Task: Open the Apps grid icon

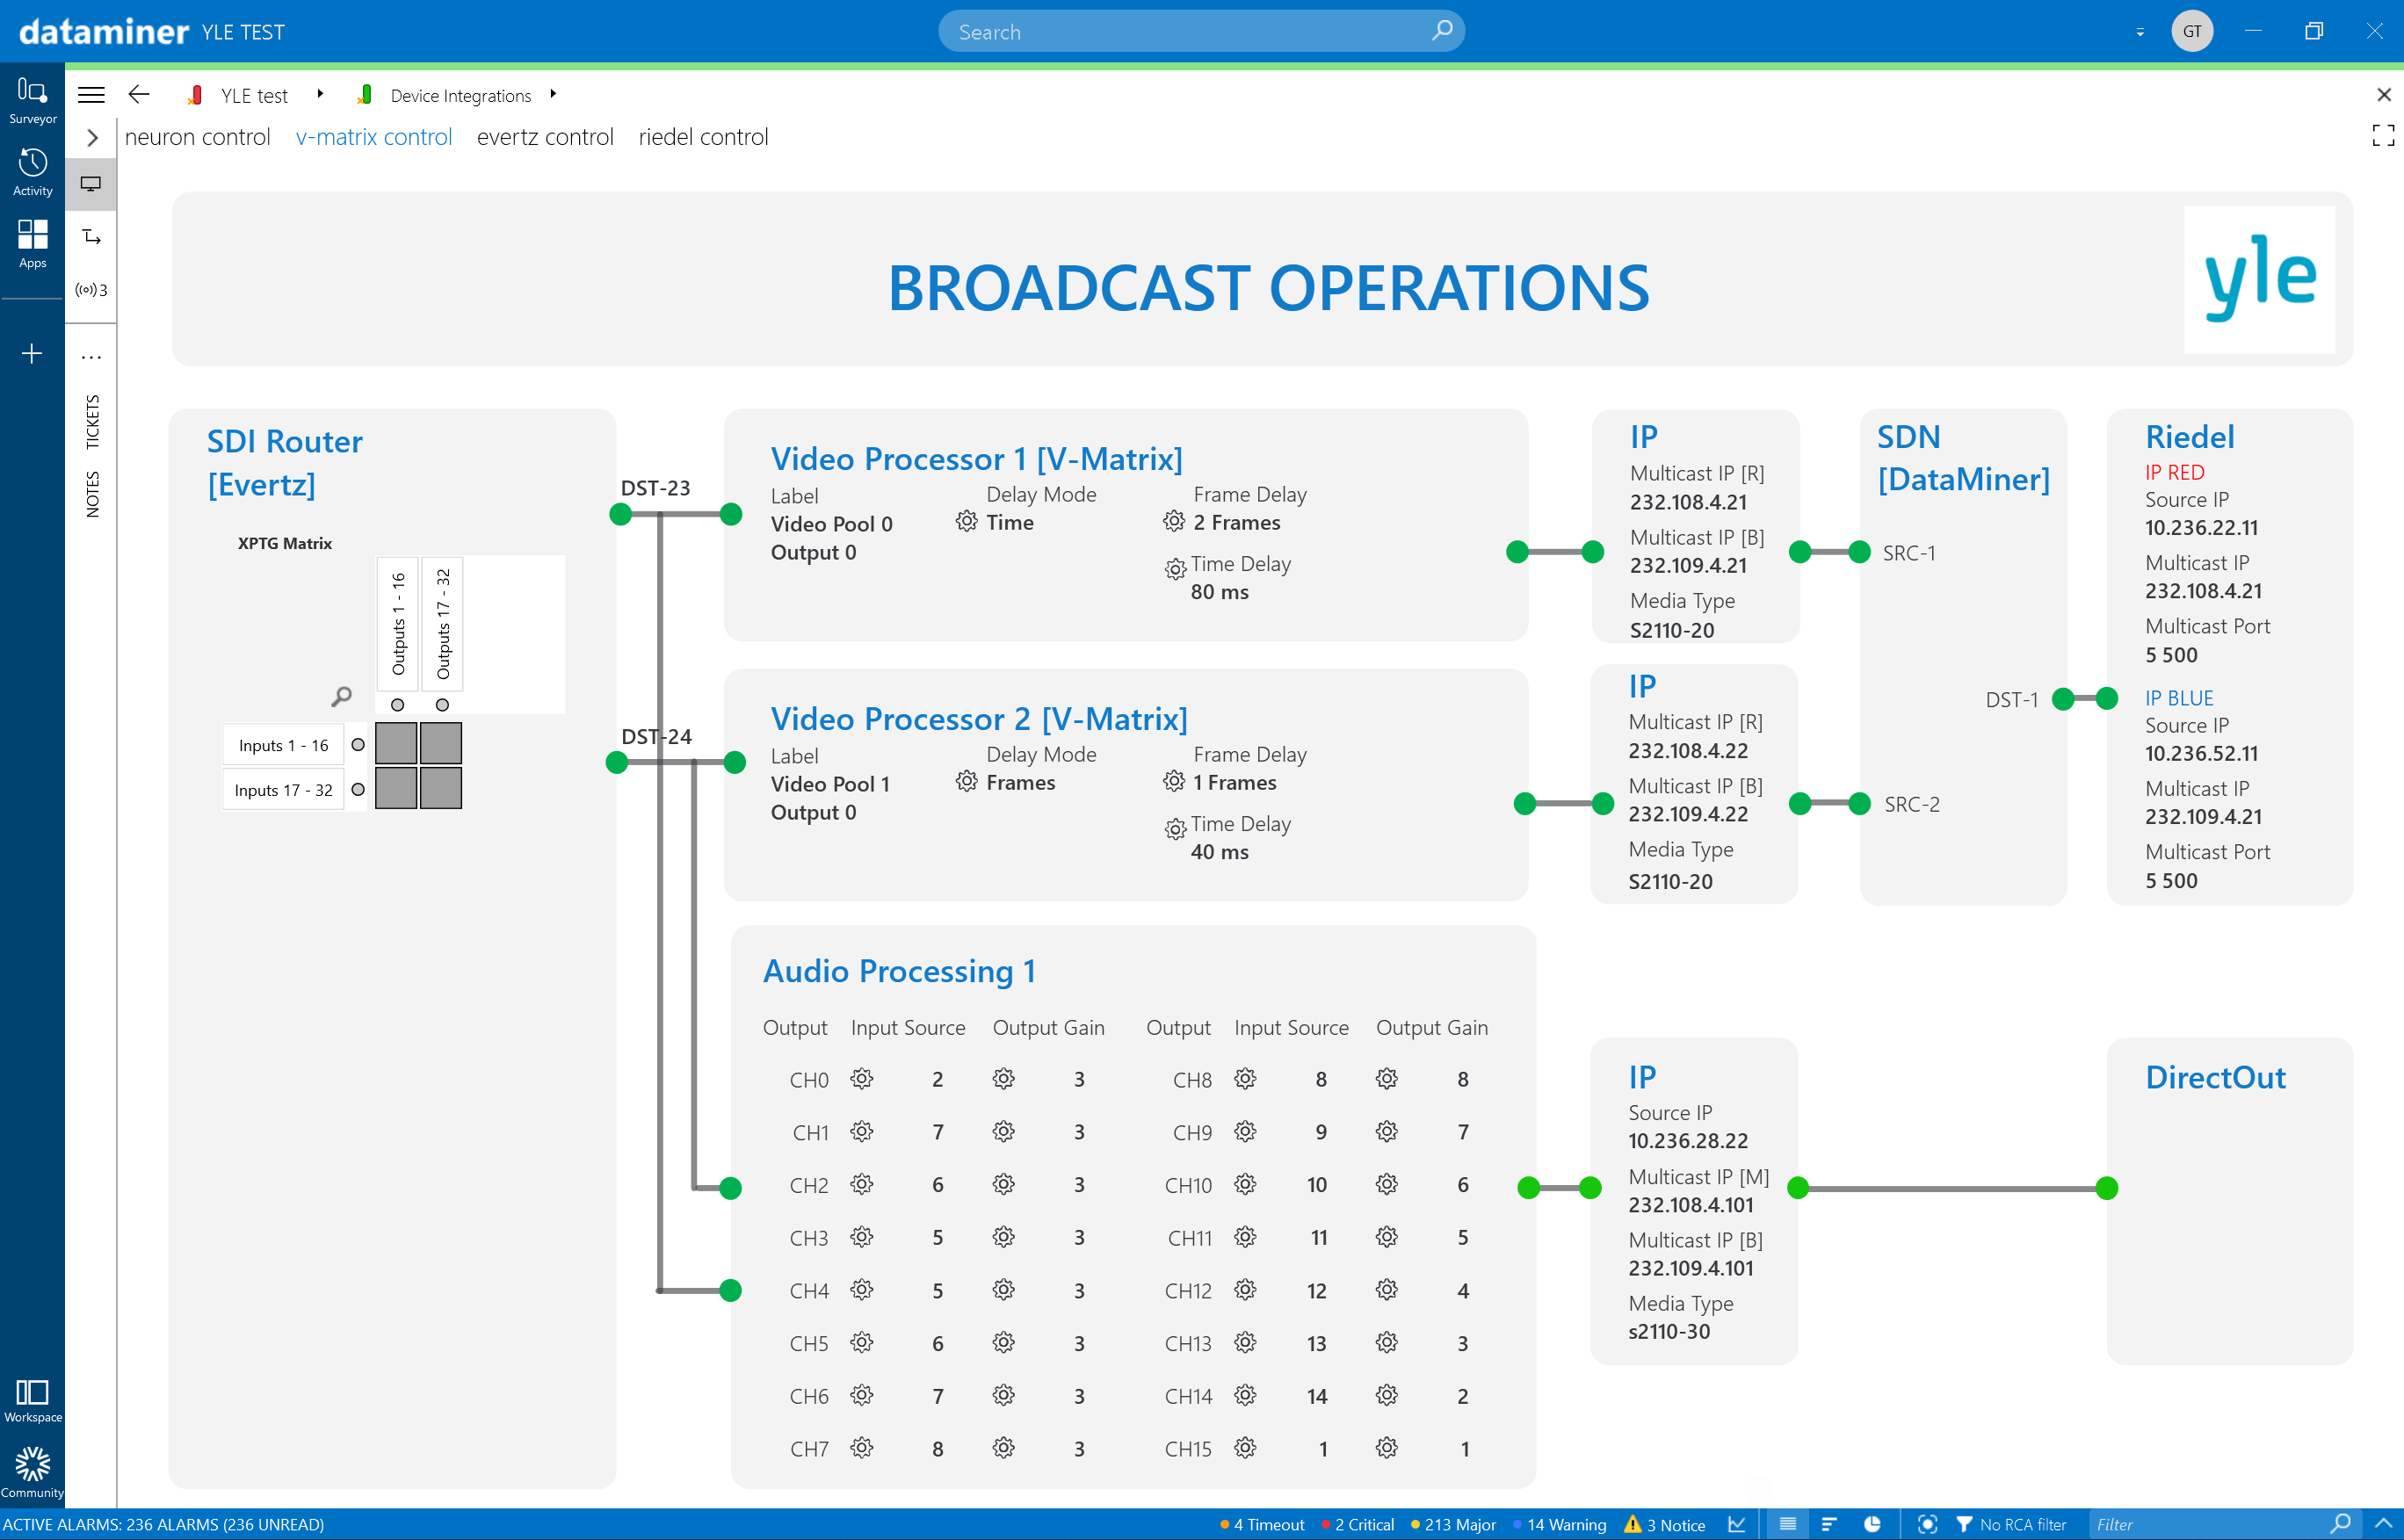Action: click(32, 245)
